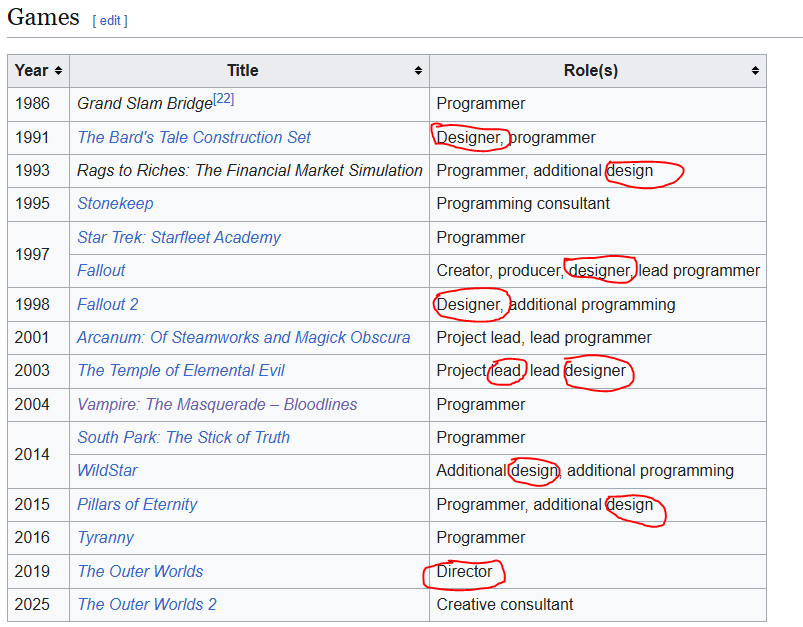Follow South Park: The Stick of Truth link
This screenshot has width=803, height=627.
point(183,437)
